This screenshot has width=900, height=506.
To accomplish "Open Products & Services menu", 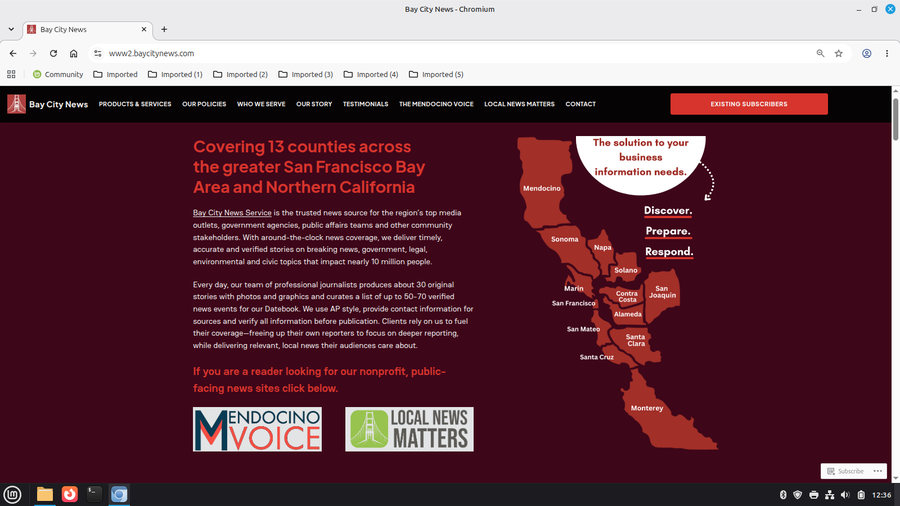I will coord(135,104).
